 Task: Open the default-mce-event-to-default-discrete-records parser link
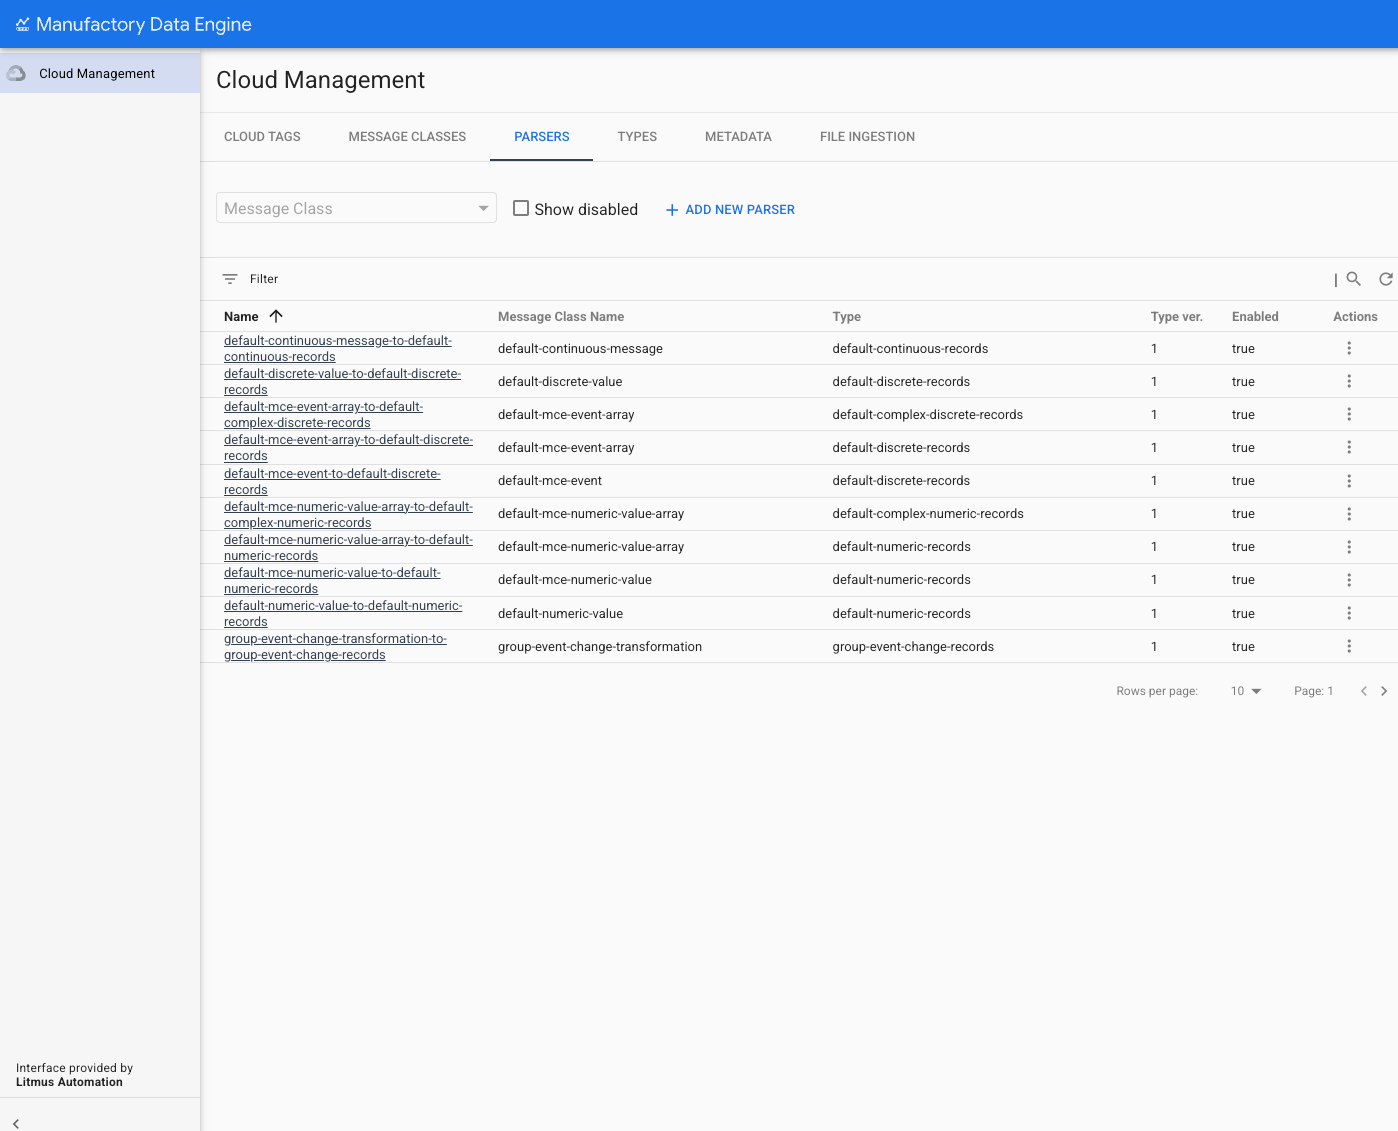pos(332,481)
